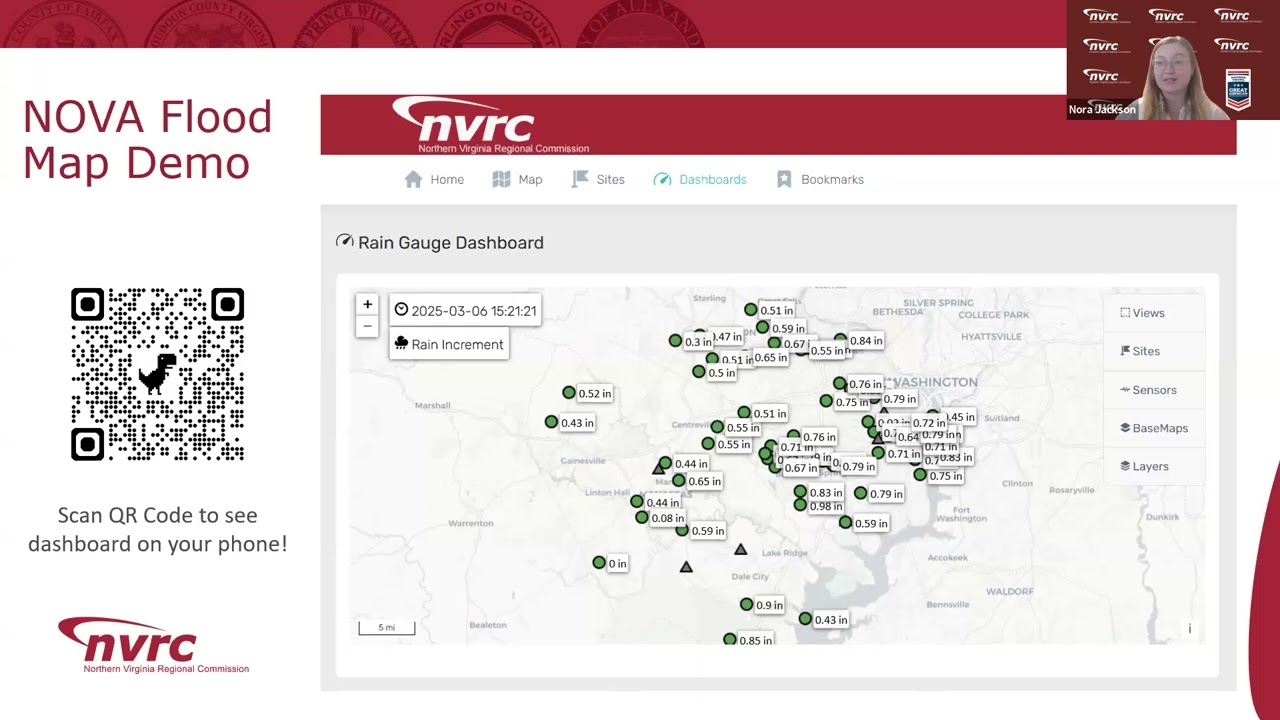
Task: Click the Rain Gauge Dashboard heading
Action: (451, 242)
